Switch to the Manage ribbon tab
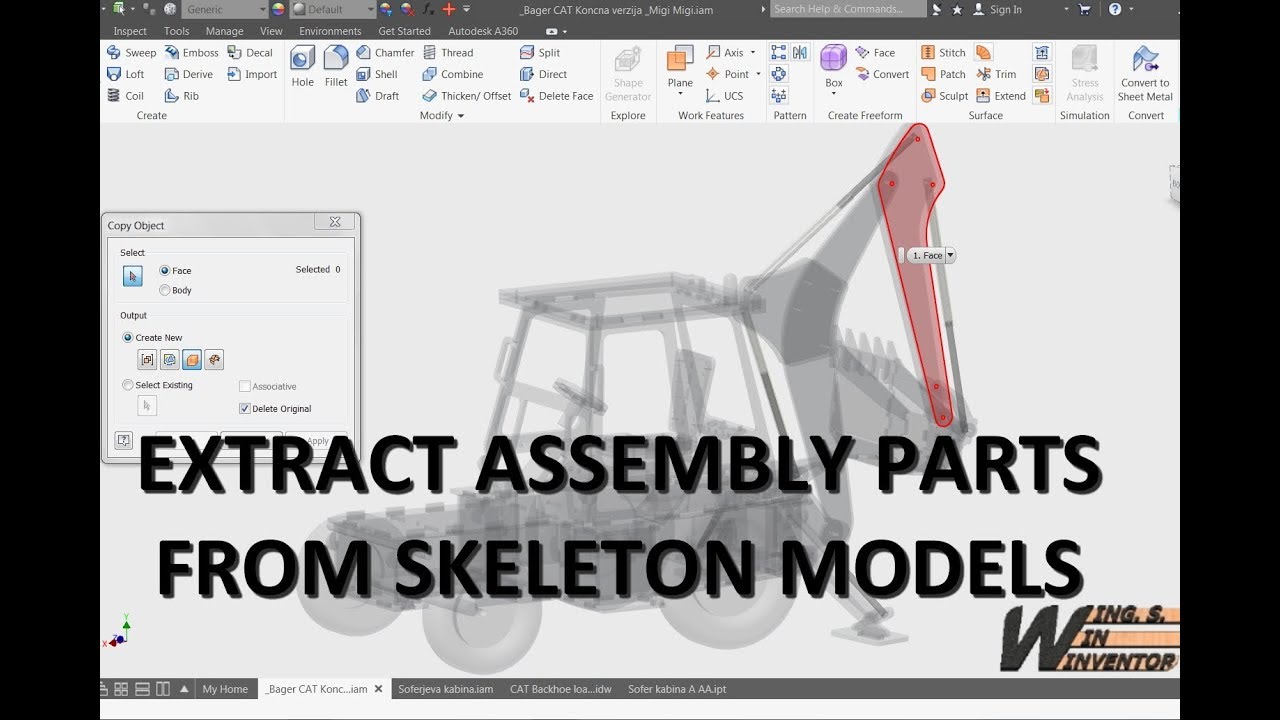 225,31
